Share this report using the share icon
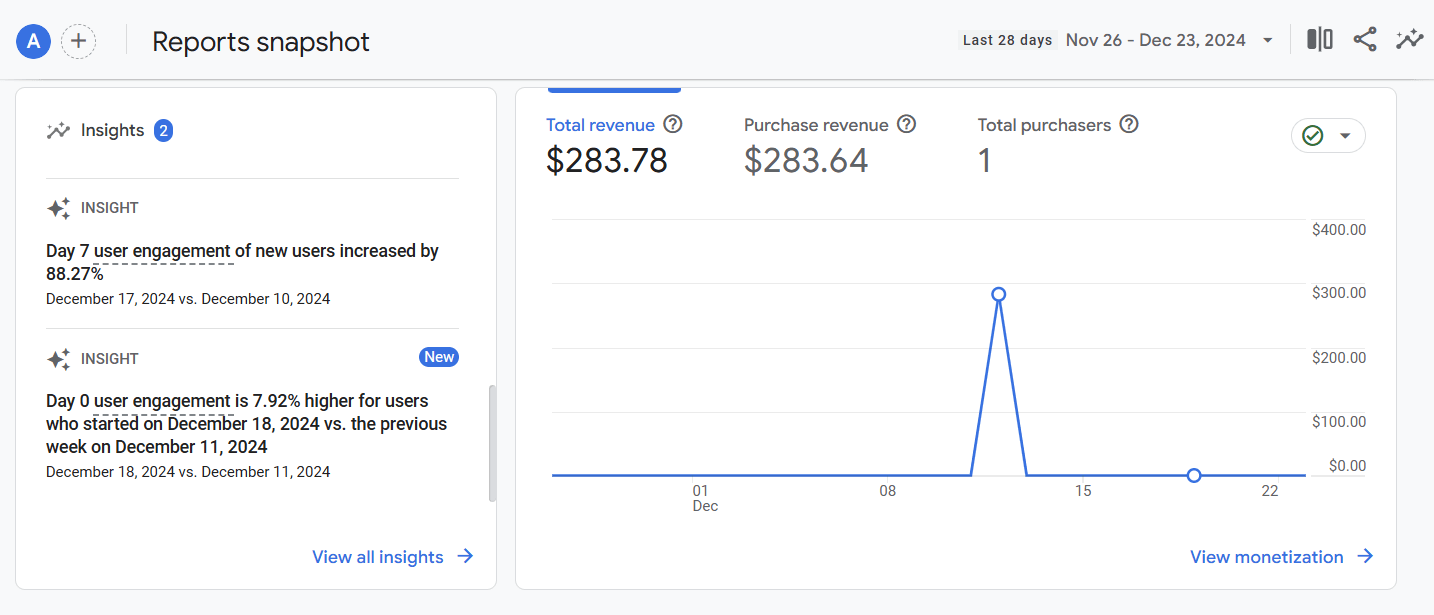This screenshot has width=1434, height=615. (1365, 40)
